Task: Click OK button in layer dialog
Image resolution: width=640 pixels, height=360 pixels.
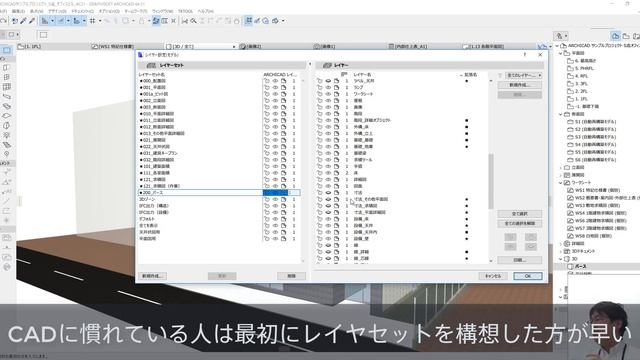Action: pos(528,276)
